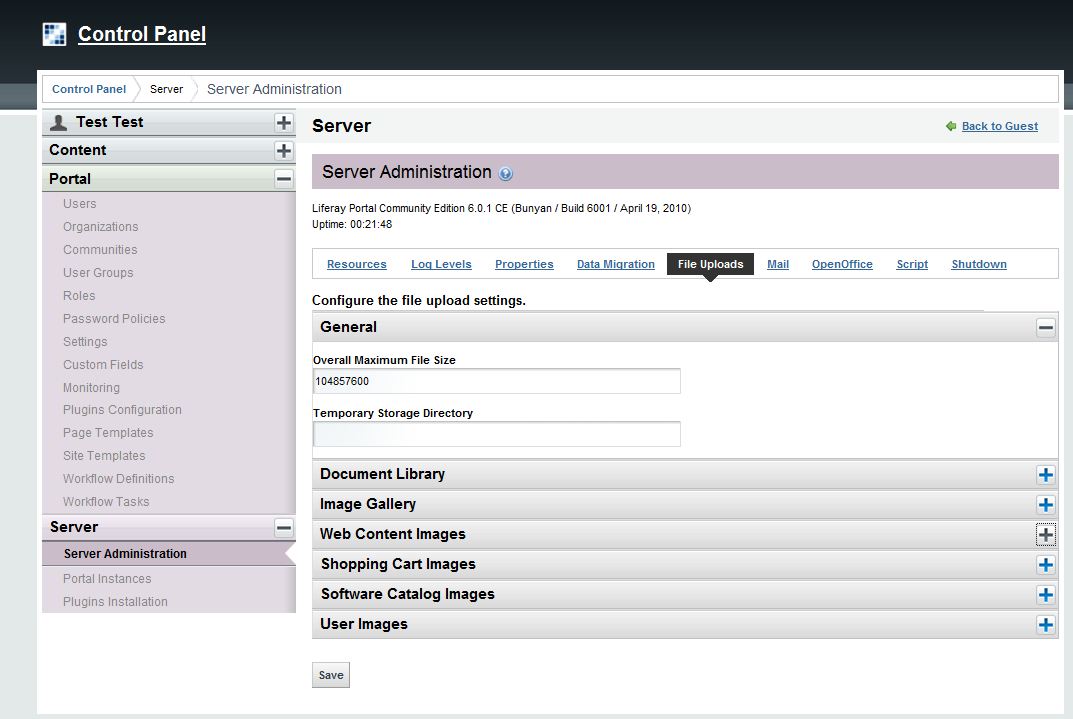Click the Overall Maximum File Size field
Viewport: 1073px width, 719px height.
coord(496,381)
